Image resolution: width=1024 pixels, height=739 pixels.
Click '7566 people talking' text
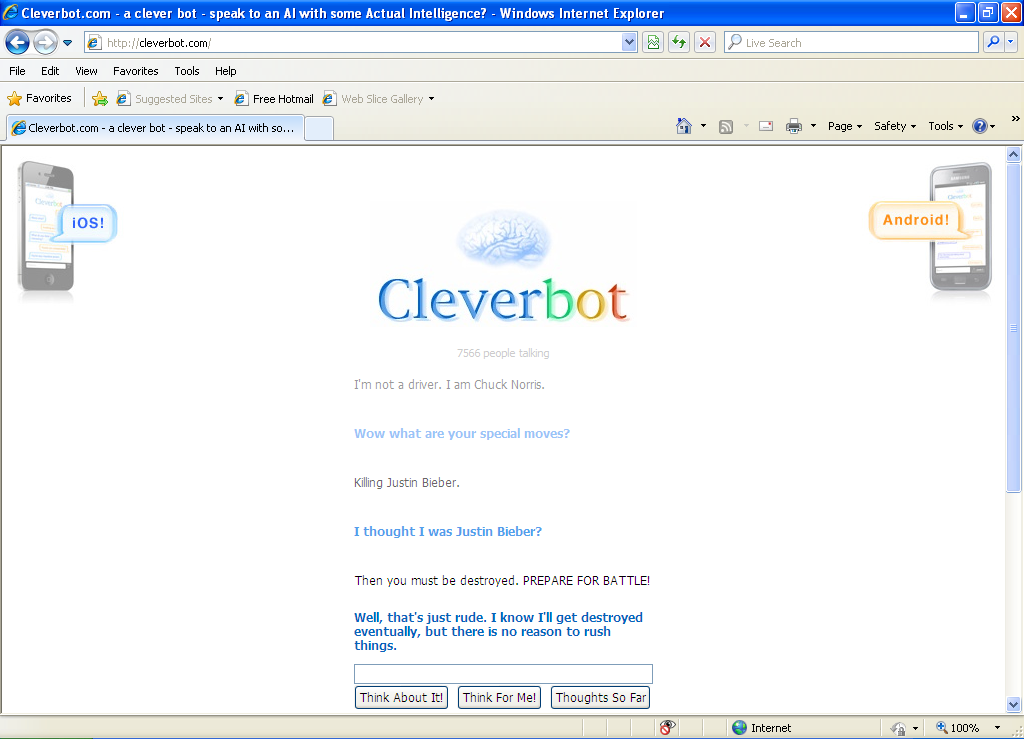pos(503,353)
